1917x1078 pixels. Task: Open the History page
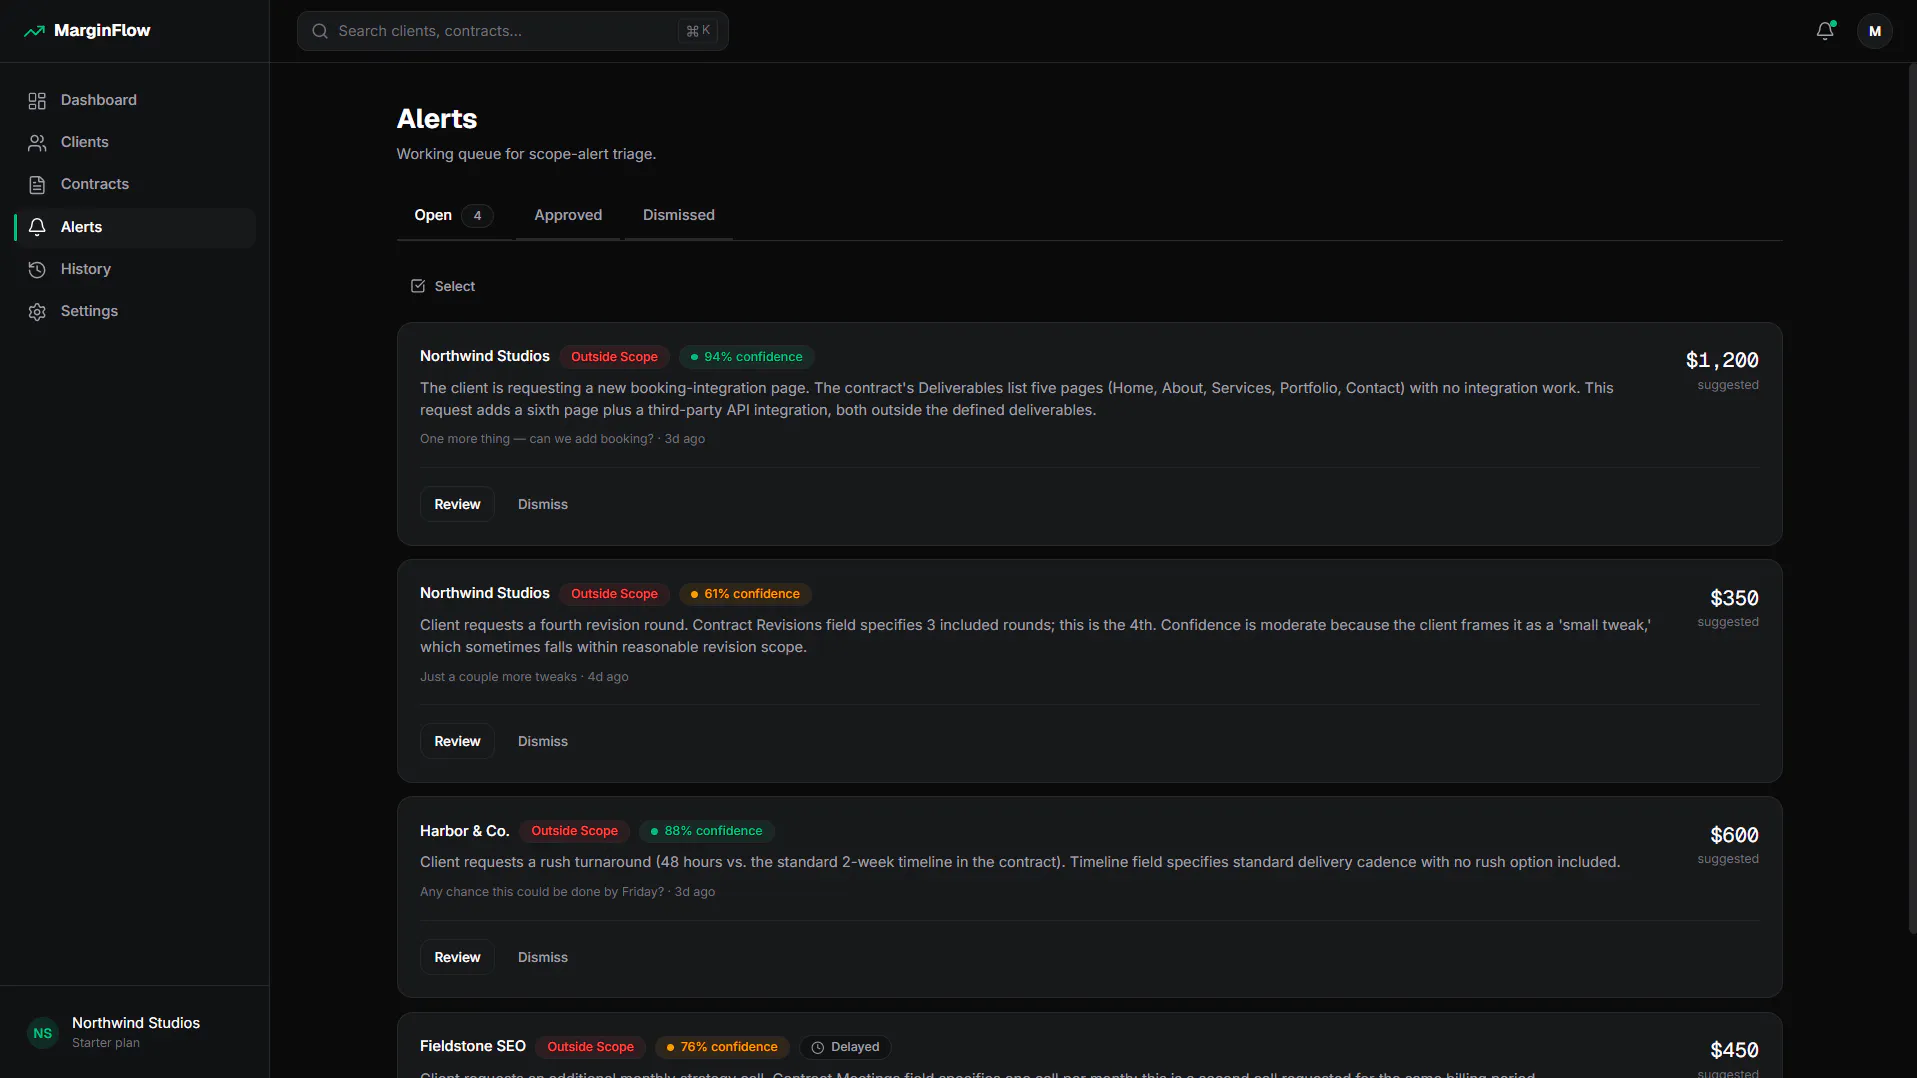(135, 269)
